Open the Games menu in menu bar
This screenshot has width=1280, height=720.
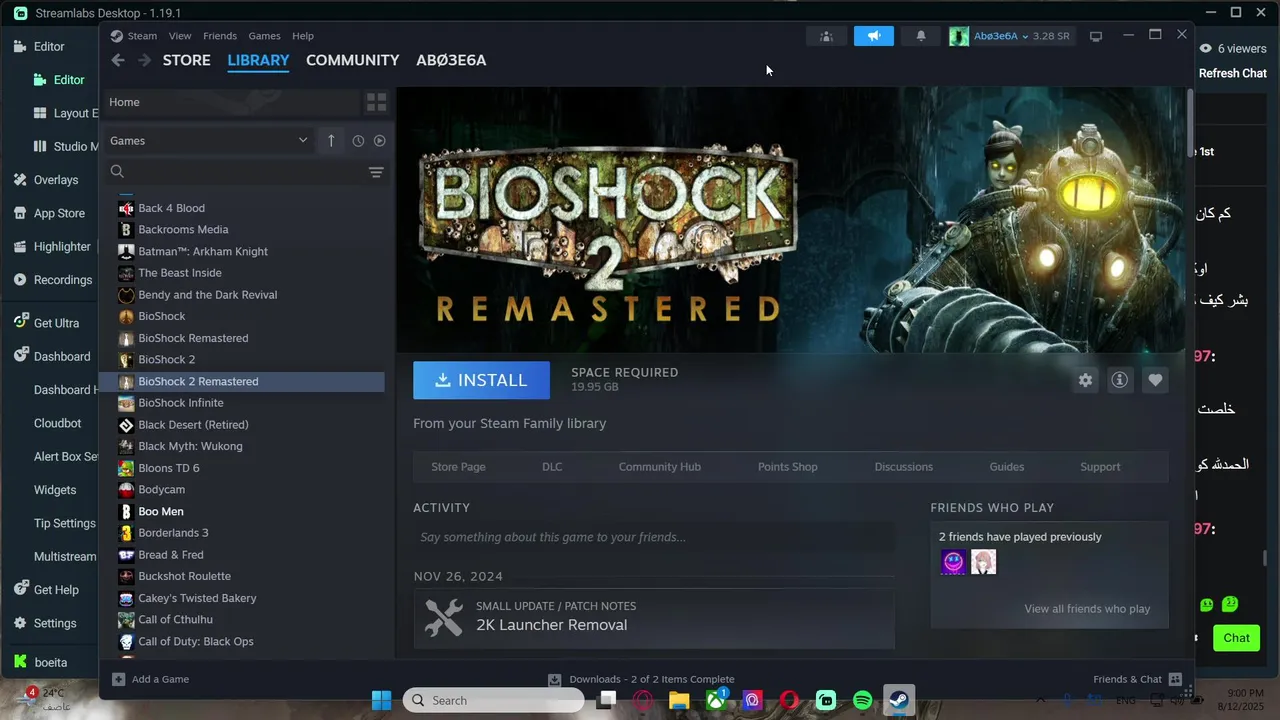[264, 36]
